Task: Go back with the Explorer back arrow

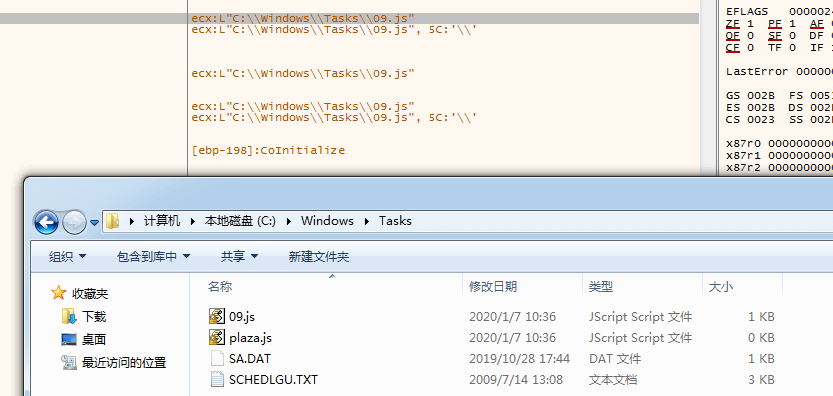Action: pos(46,222)
